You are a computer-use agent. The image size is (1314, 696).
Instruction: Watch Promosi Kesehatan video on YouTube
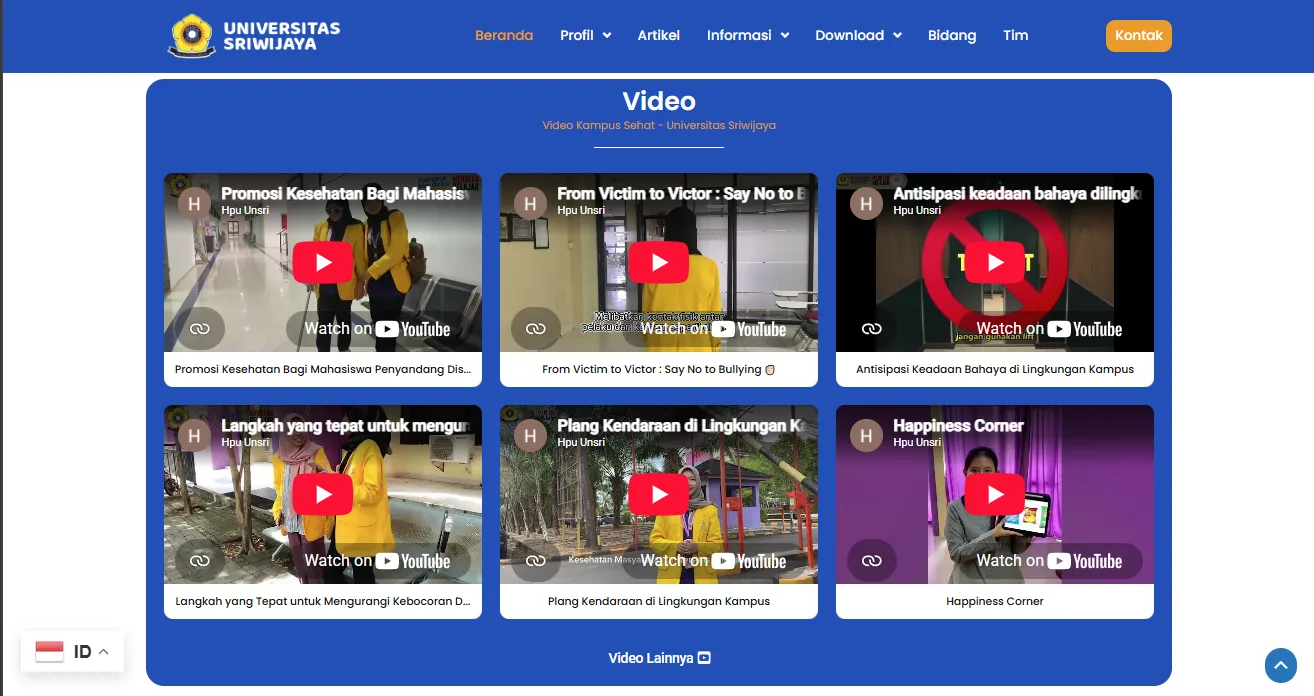click(x=378, y=329)
